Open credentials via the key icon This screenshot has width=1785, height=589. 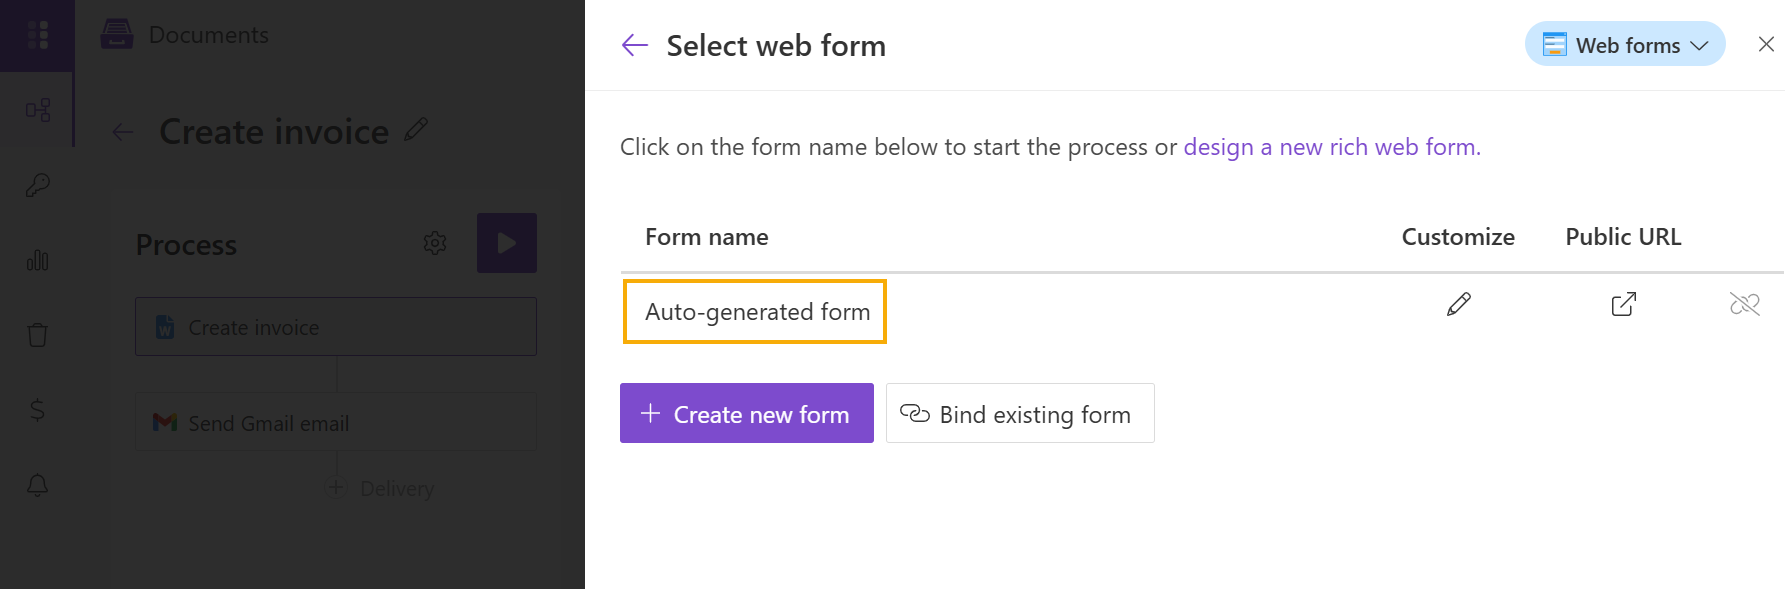pyautogui.click(x=37, y=184)
